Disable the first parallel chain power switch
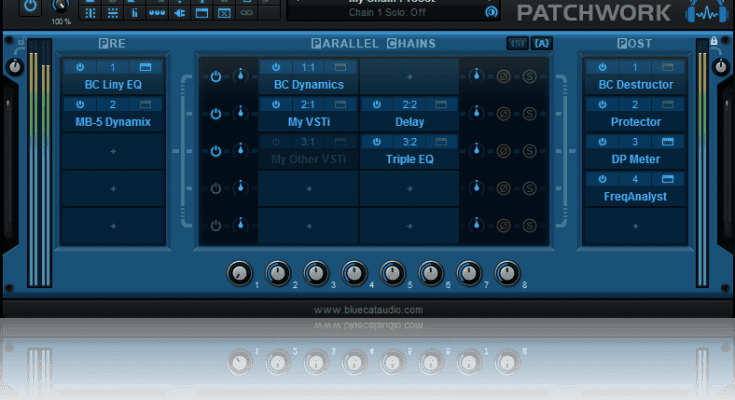 [215, 76]
